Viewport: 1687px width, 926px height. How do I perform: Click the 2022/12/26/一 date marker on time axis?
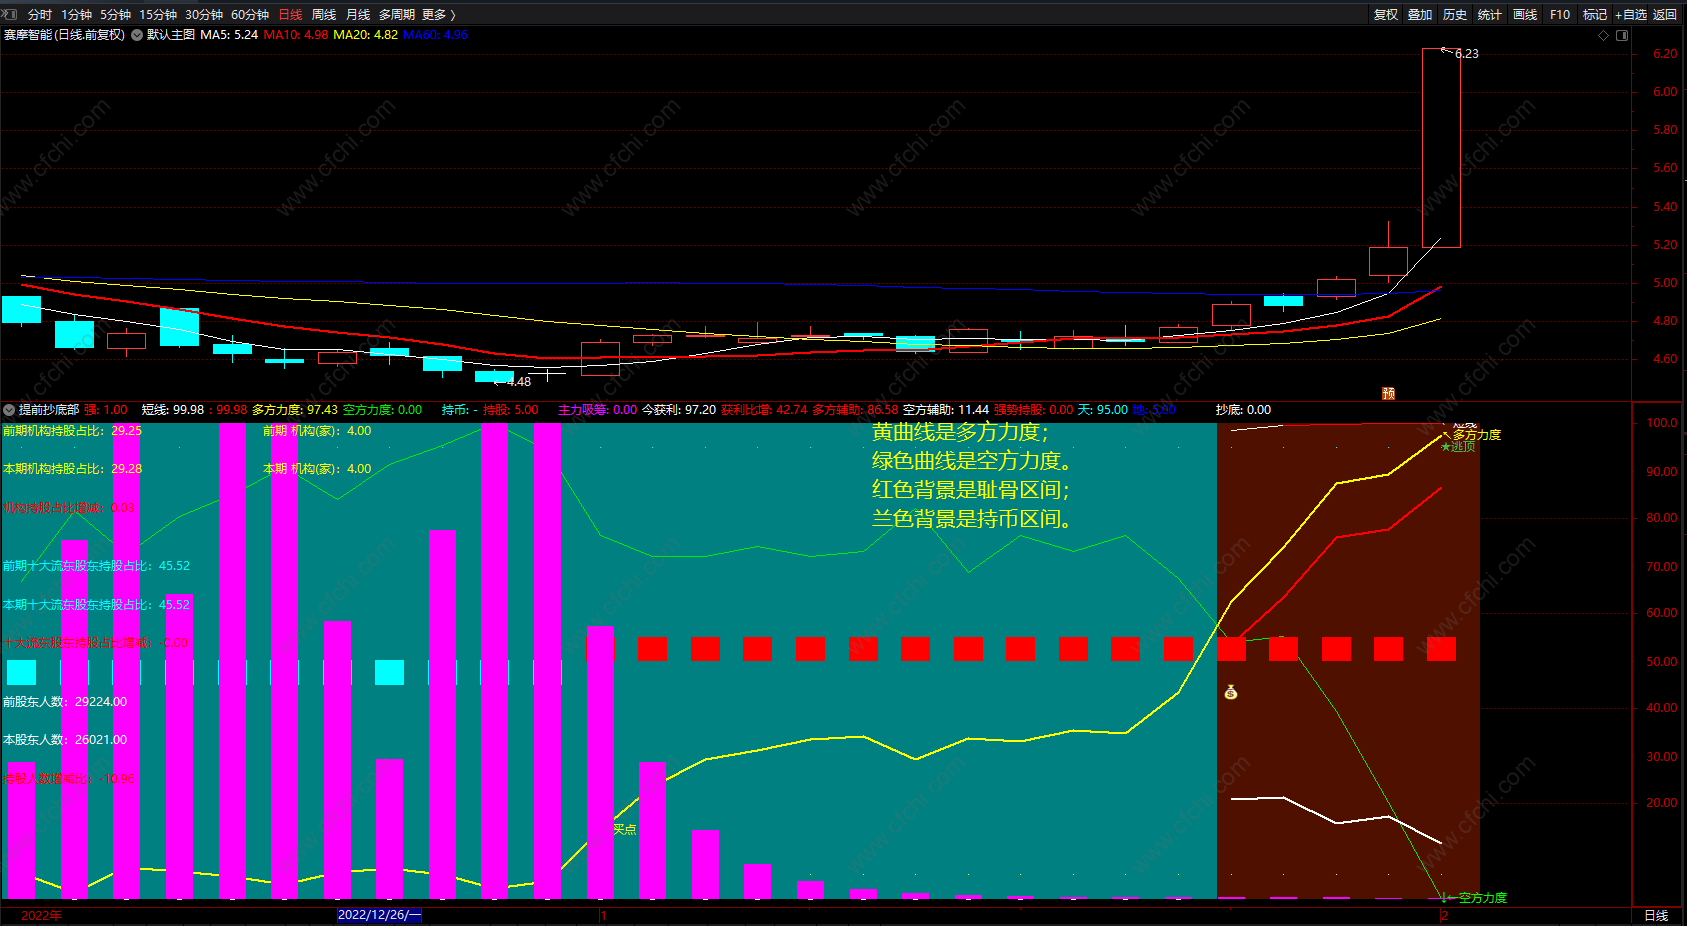pos(380,915)
